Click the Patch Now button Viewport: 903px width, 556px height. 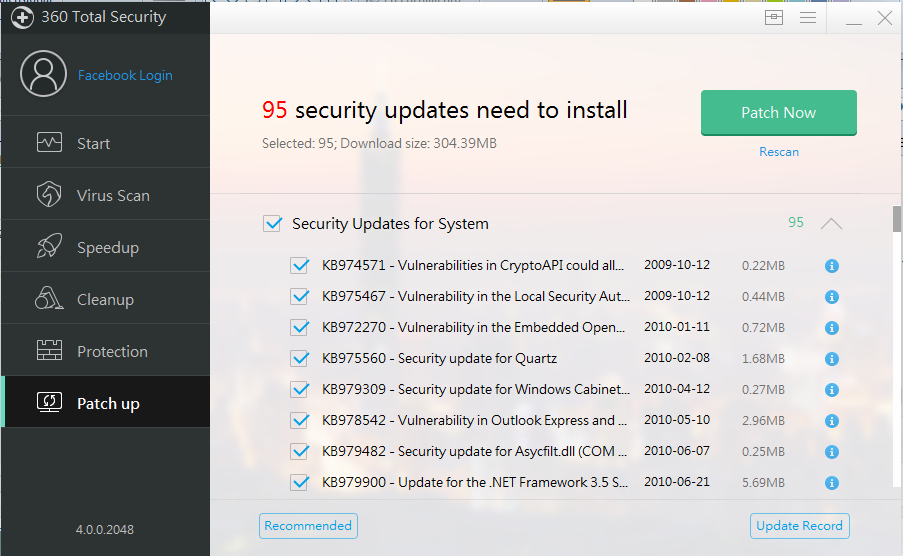(x=778, y=113)
